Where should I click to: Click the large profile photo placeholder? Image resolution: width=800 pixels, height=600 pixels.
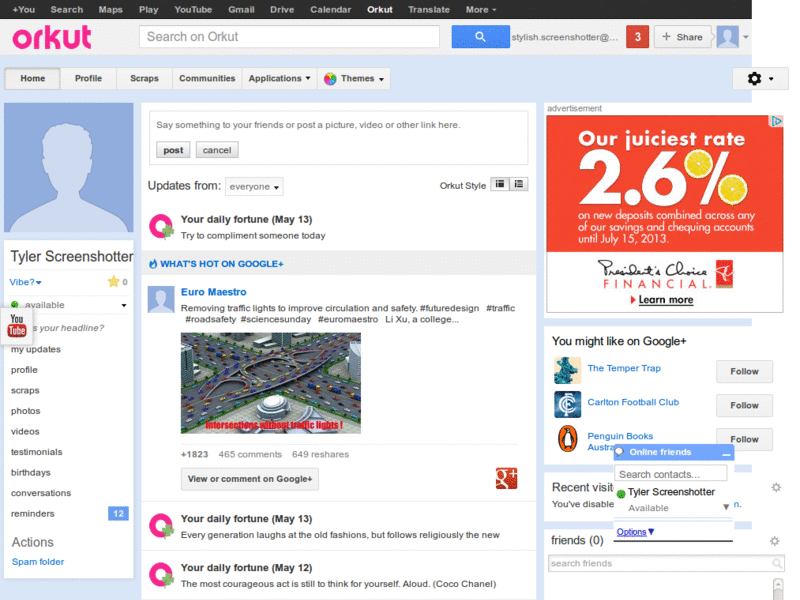click(x=68, y=167)
